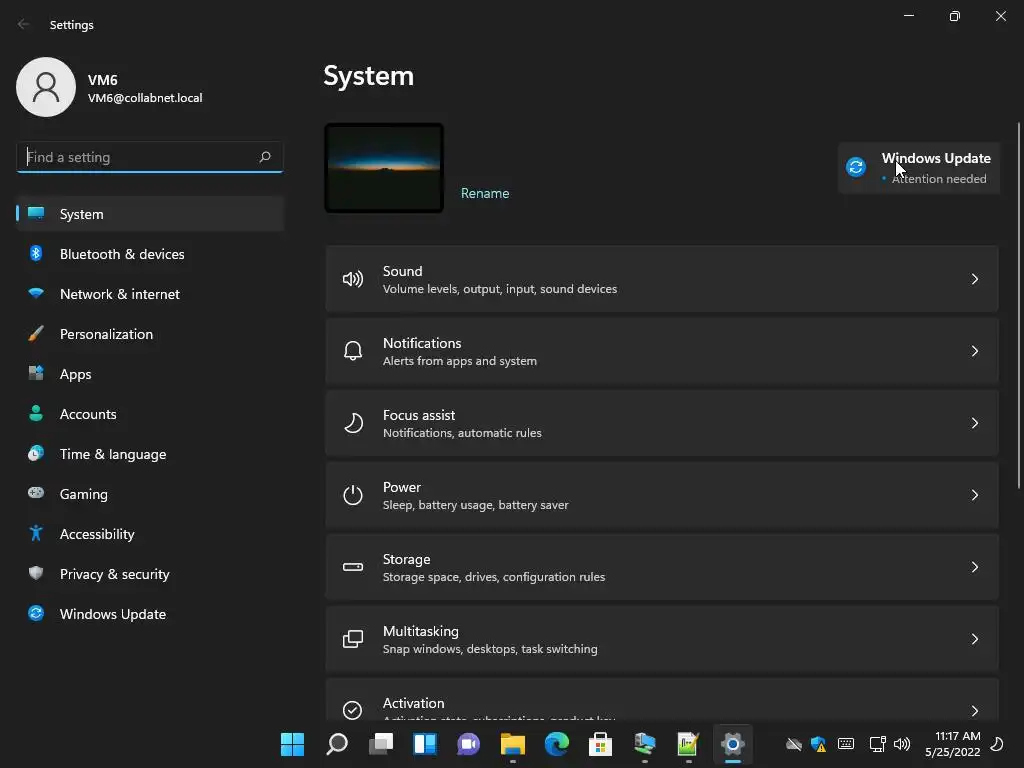Click the VM6@collabnet.local account name
Viewport: 1024px width, 768px height.
[x=145, y=98]
